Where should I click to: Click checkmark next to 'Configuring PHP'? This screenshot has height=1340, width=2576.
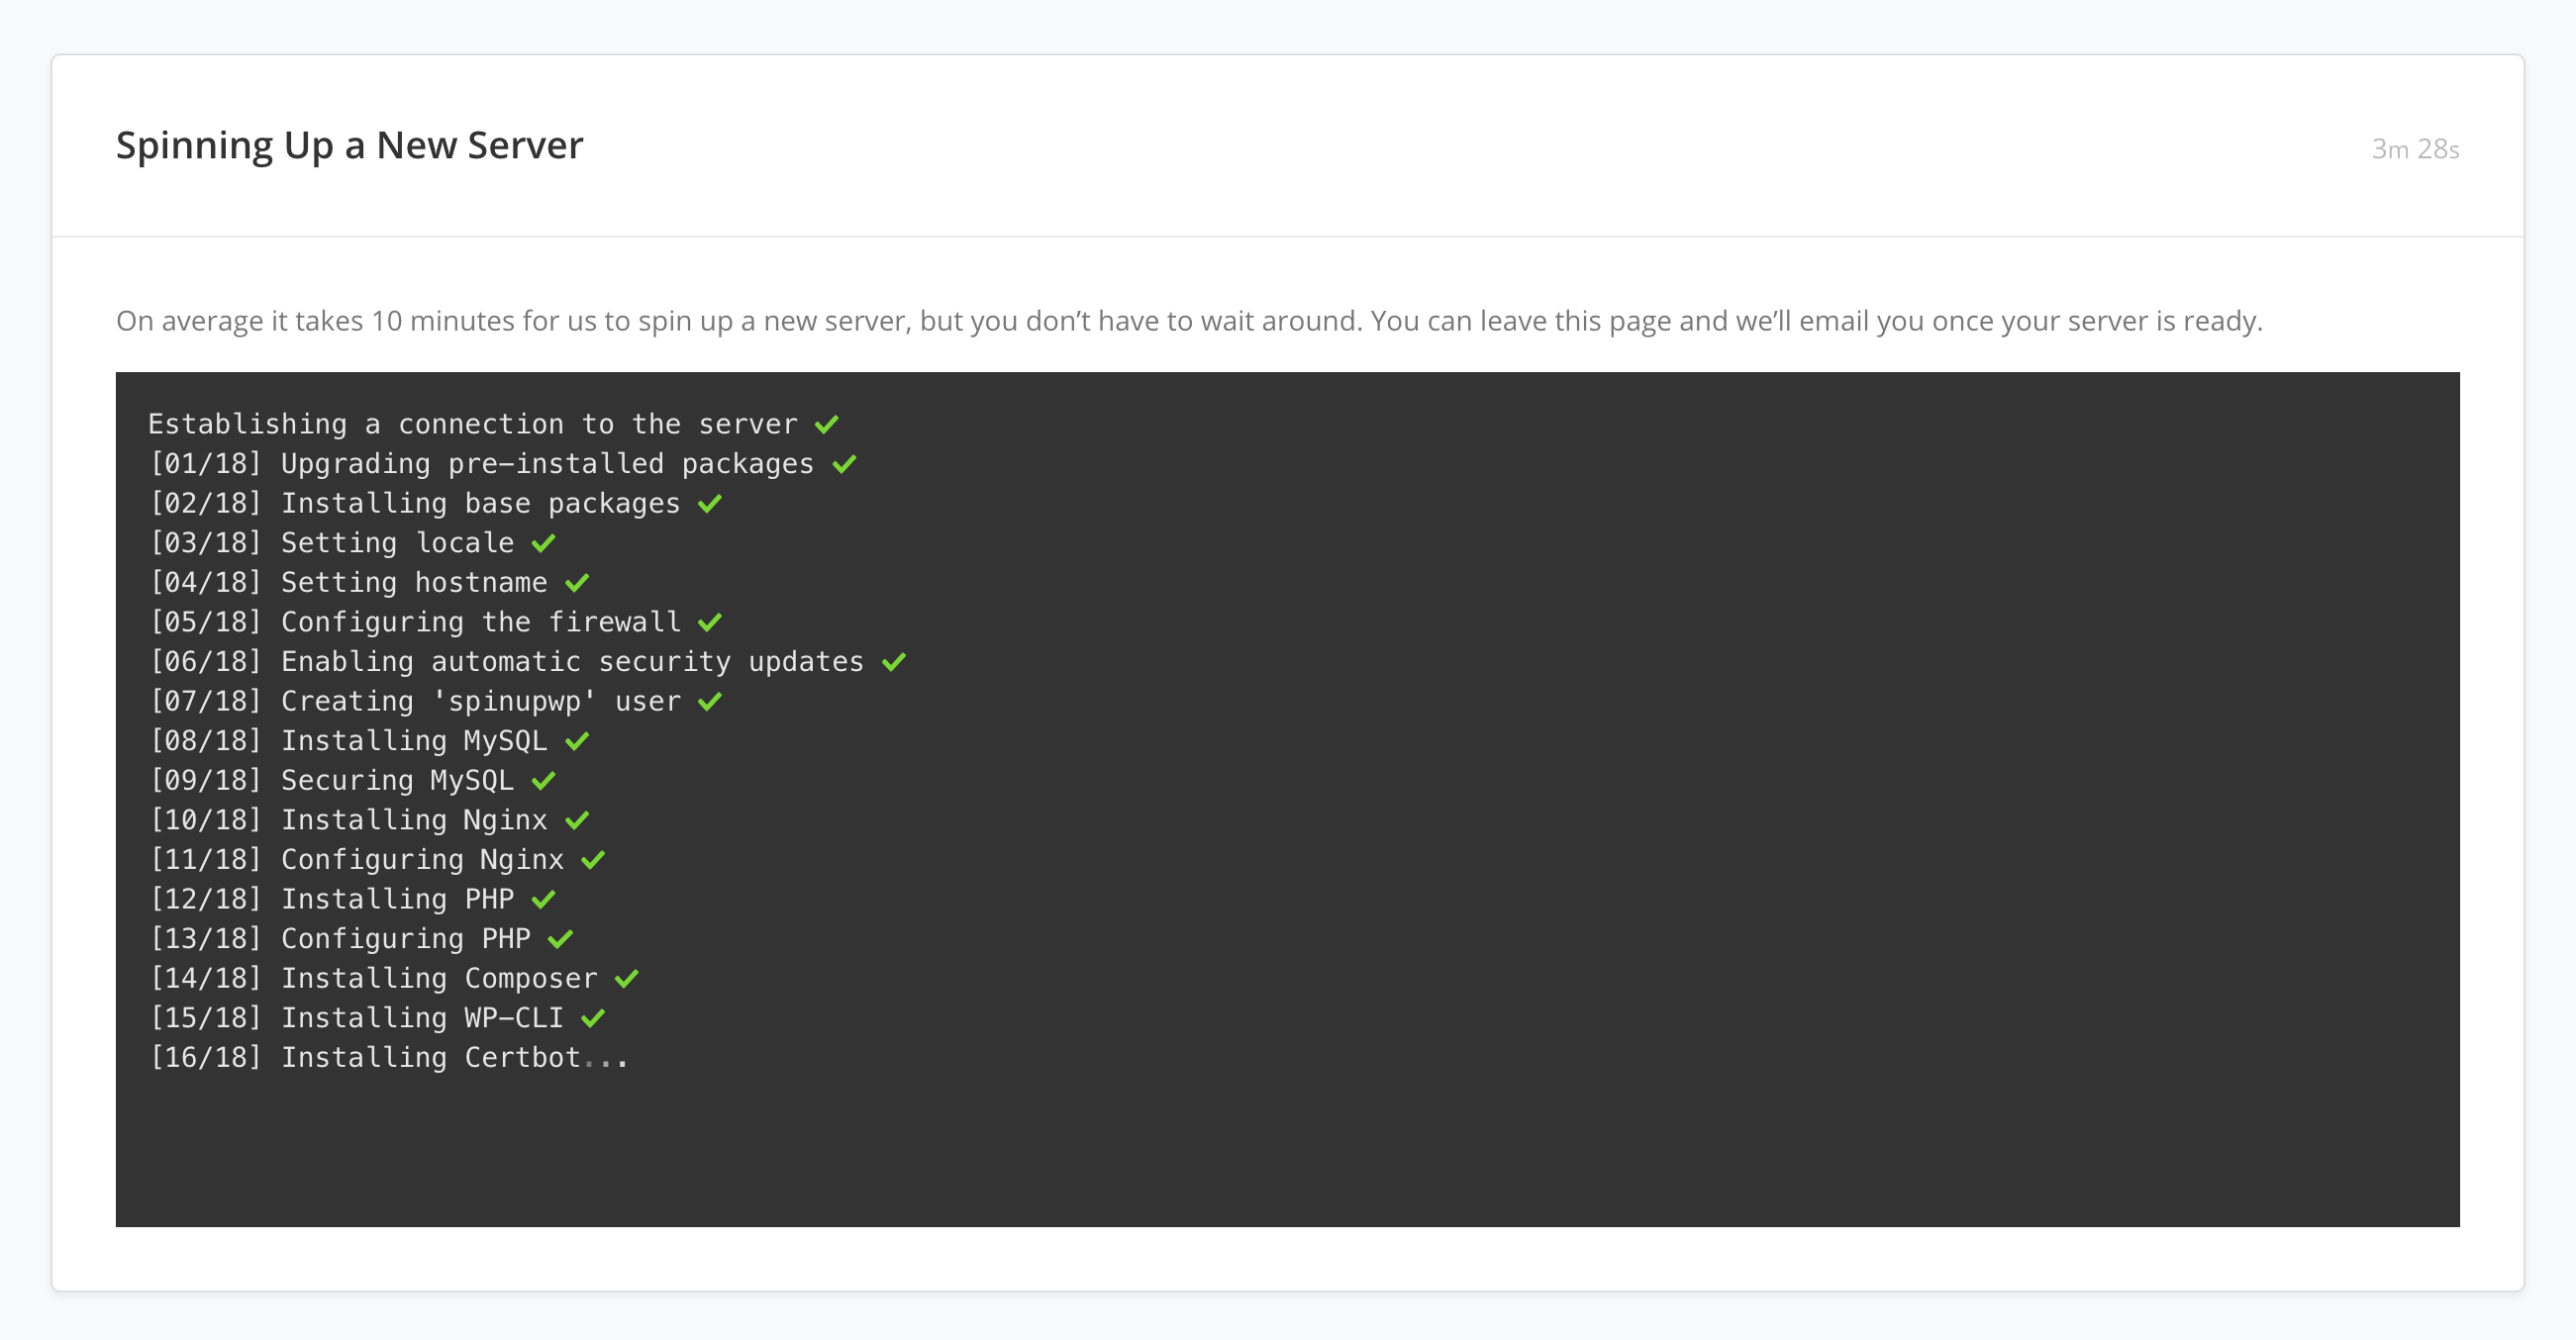click(x=560, y=938)
